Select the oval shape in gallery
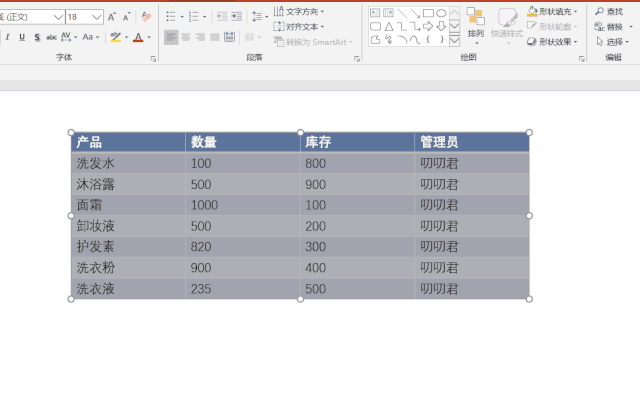The height and width of the screenshot is (419, 640). click(441, 13)
